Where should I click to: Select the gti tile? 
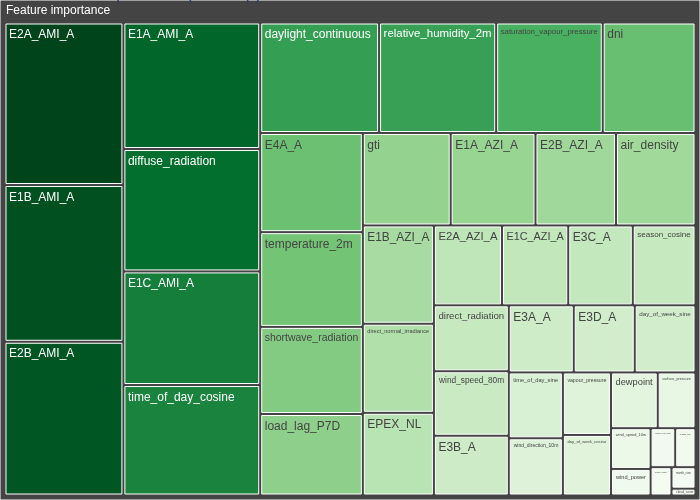tap(407, 179)
